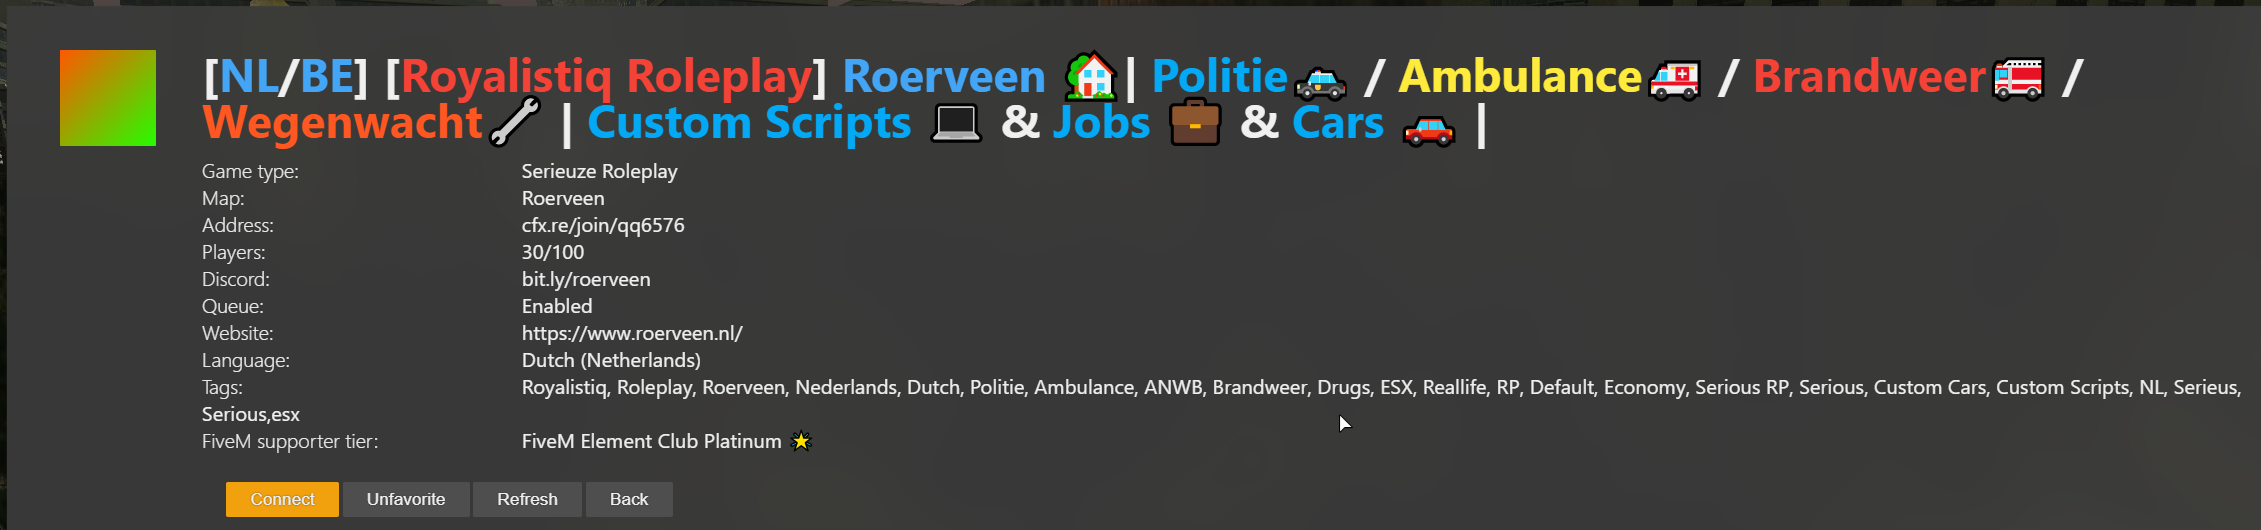The image size is (2261, 530).
Task: Click the police car emoji after Politie
Action: [x=1320, y=81]
